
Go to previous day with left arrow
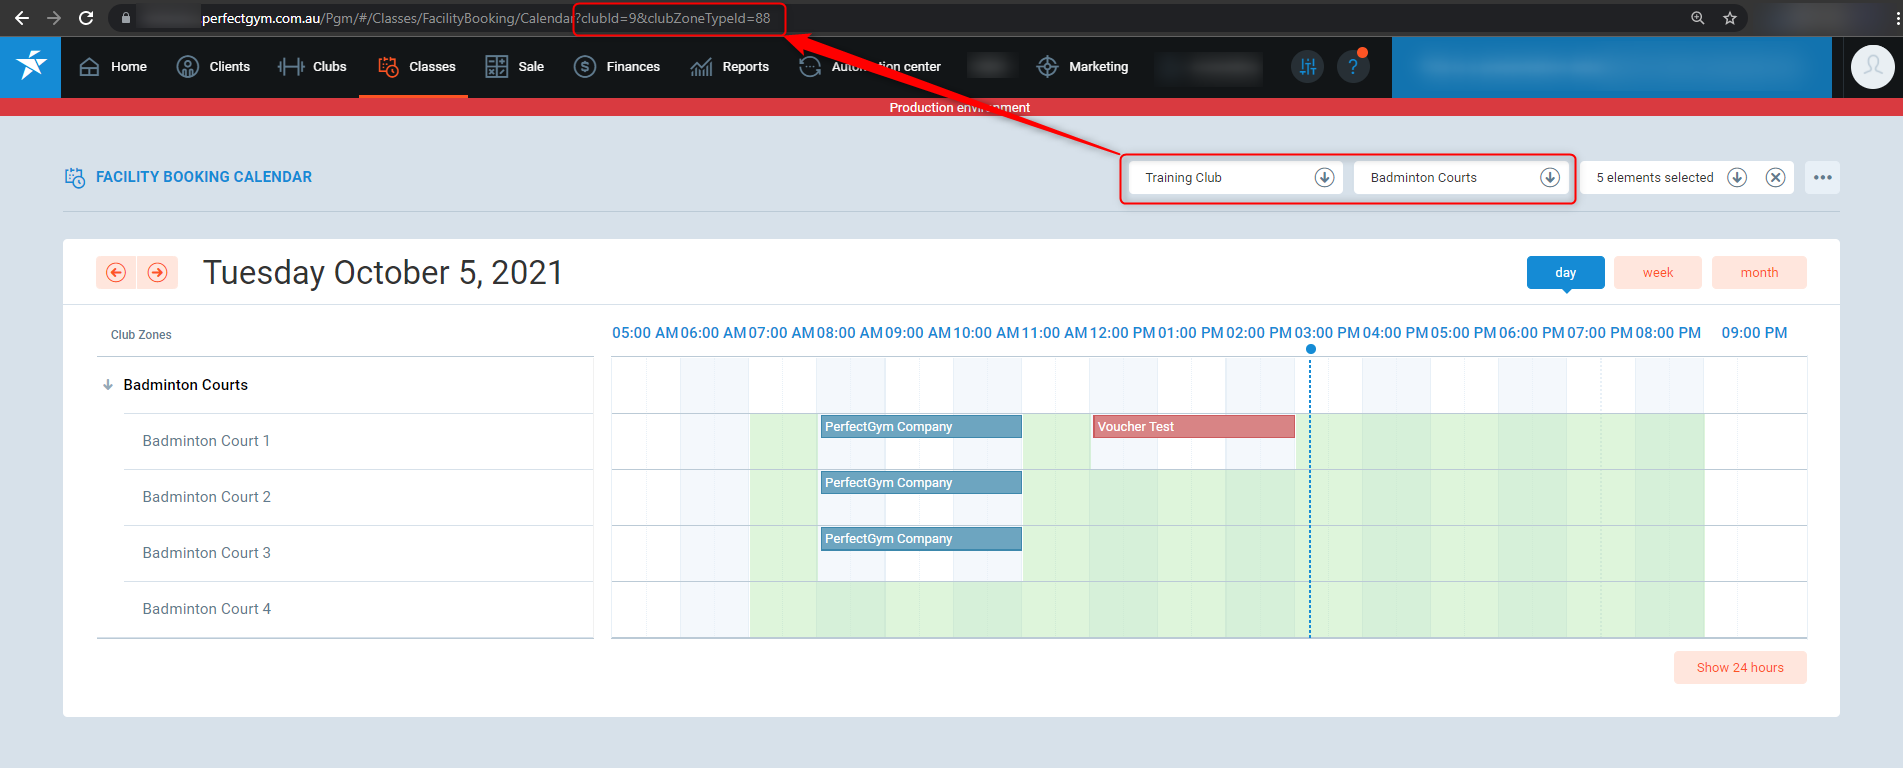tap(116, 273)
